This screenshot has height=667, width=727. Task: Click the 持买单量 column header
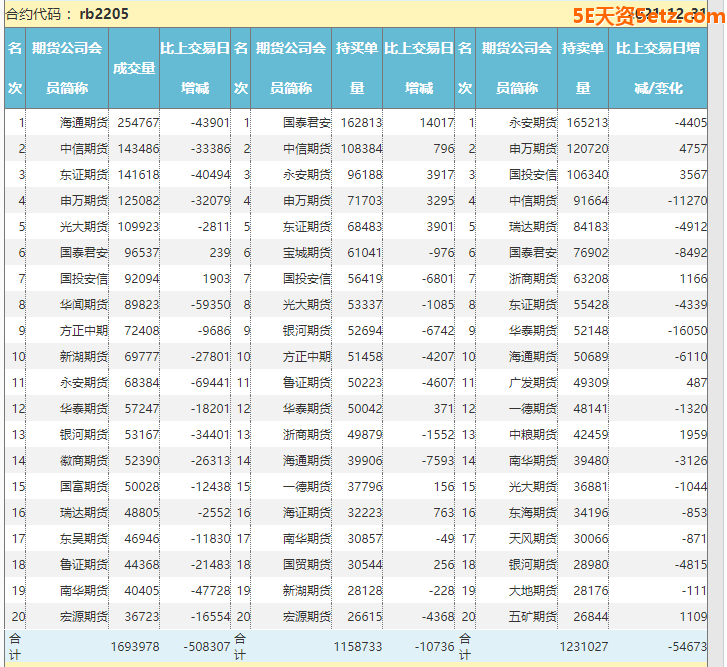click(357, 68)
